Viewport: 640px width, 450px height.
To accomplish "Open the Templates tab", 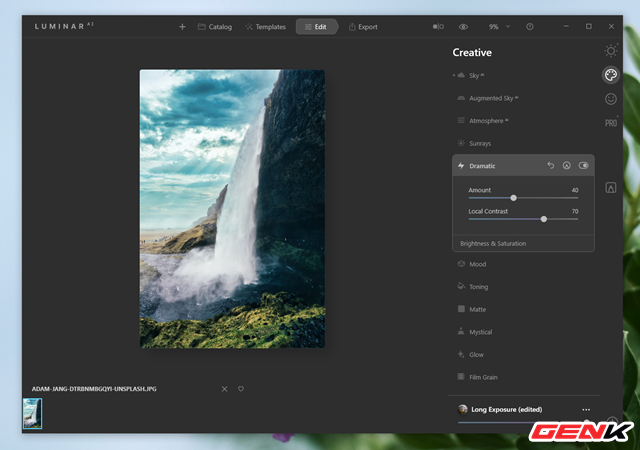I will pos(266,27).
